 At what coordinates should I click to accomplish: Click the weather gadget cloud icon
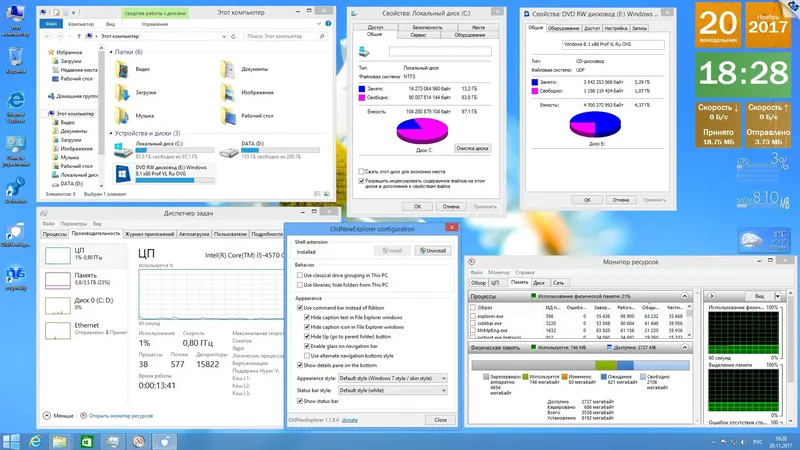click(x=752, y=239)
